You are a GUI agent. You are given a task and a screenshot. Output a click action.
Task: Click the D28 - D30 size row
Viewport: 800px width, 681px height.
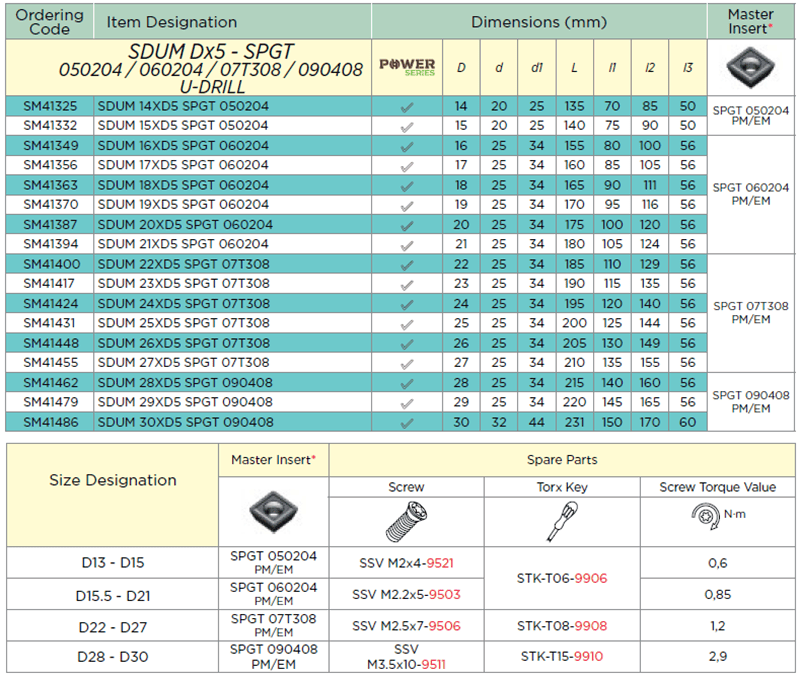(x=113, y=657)
